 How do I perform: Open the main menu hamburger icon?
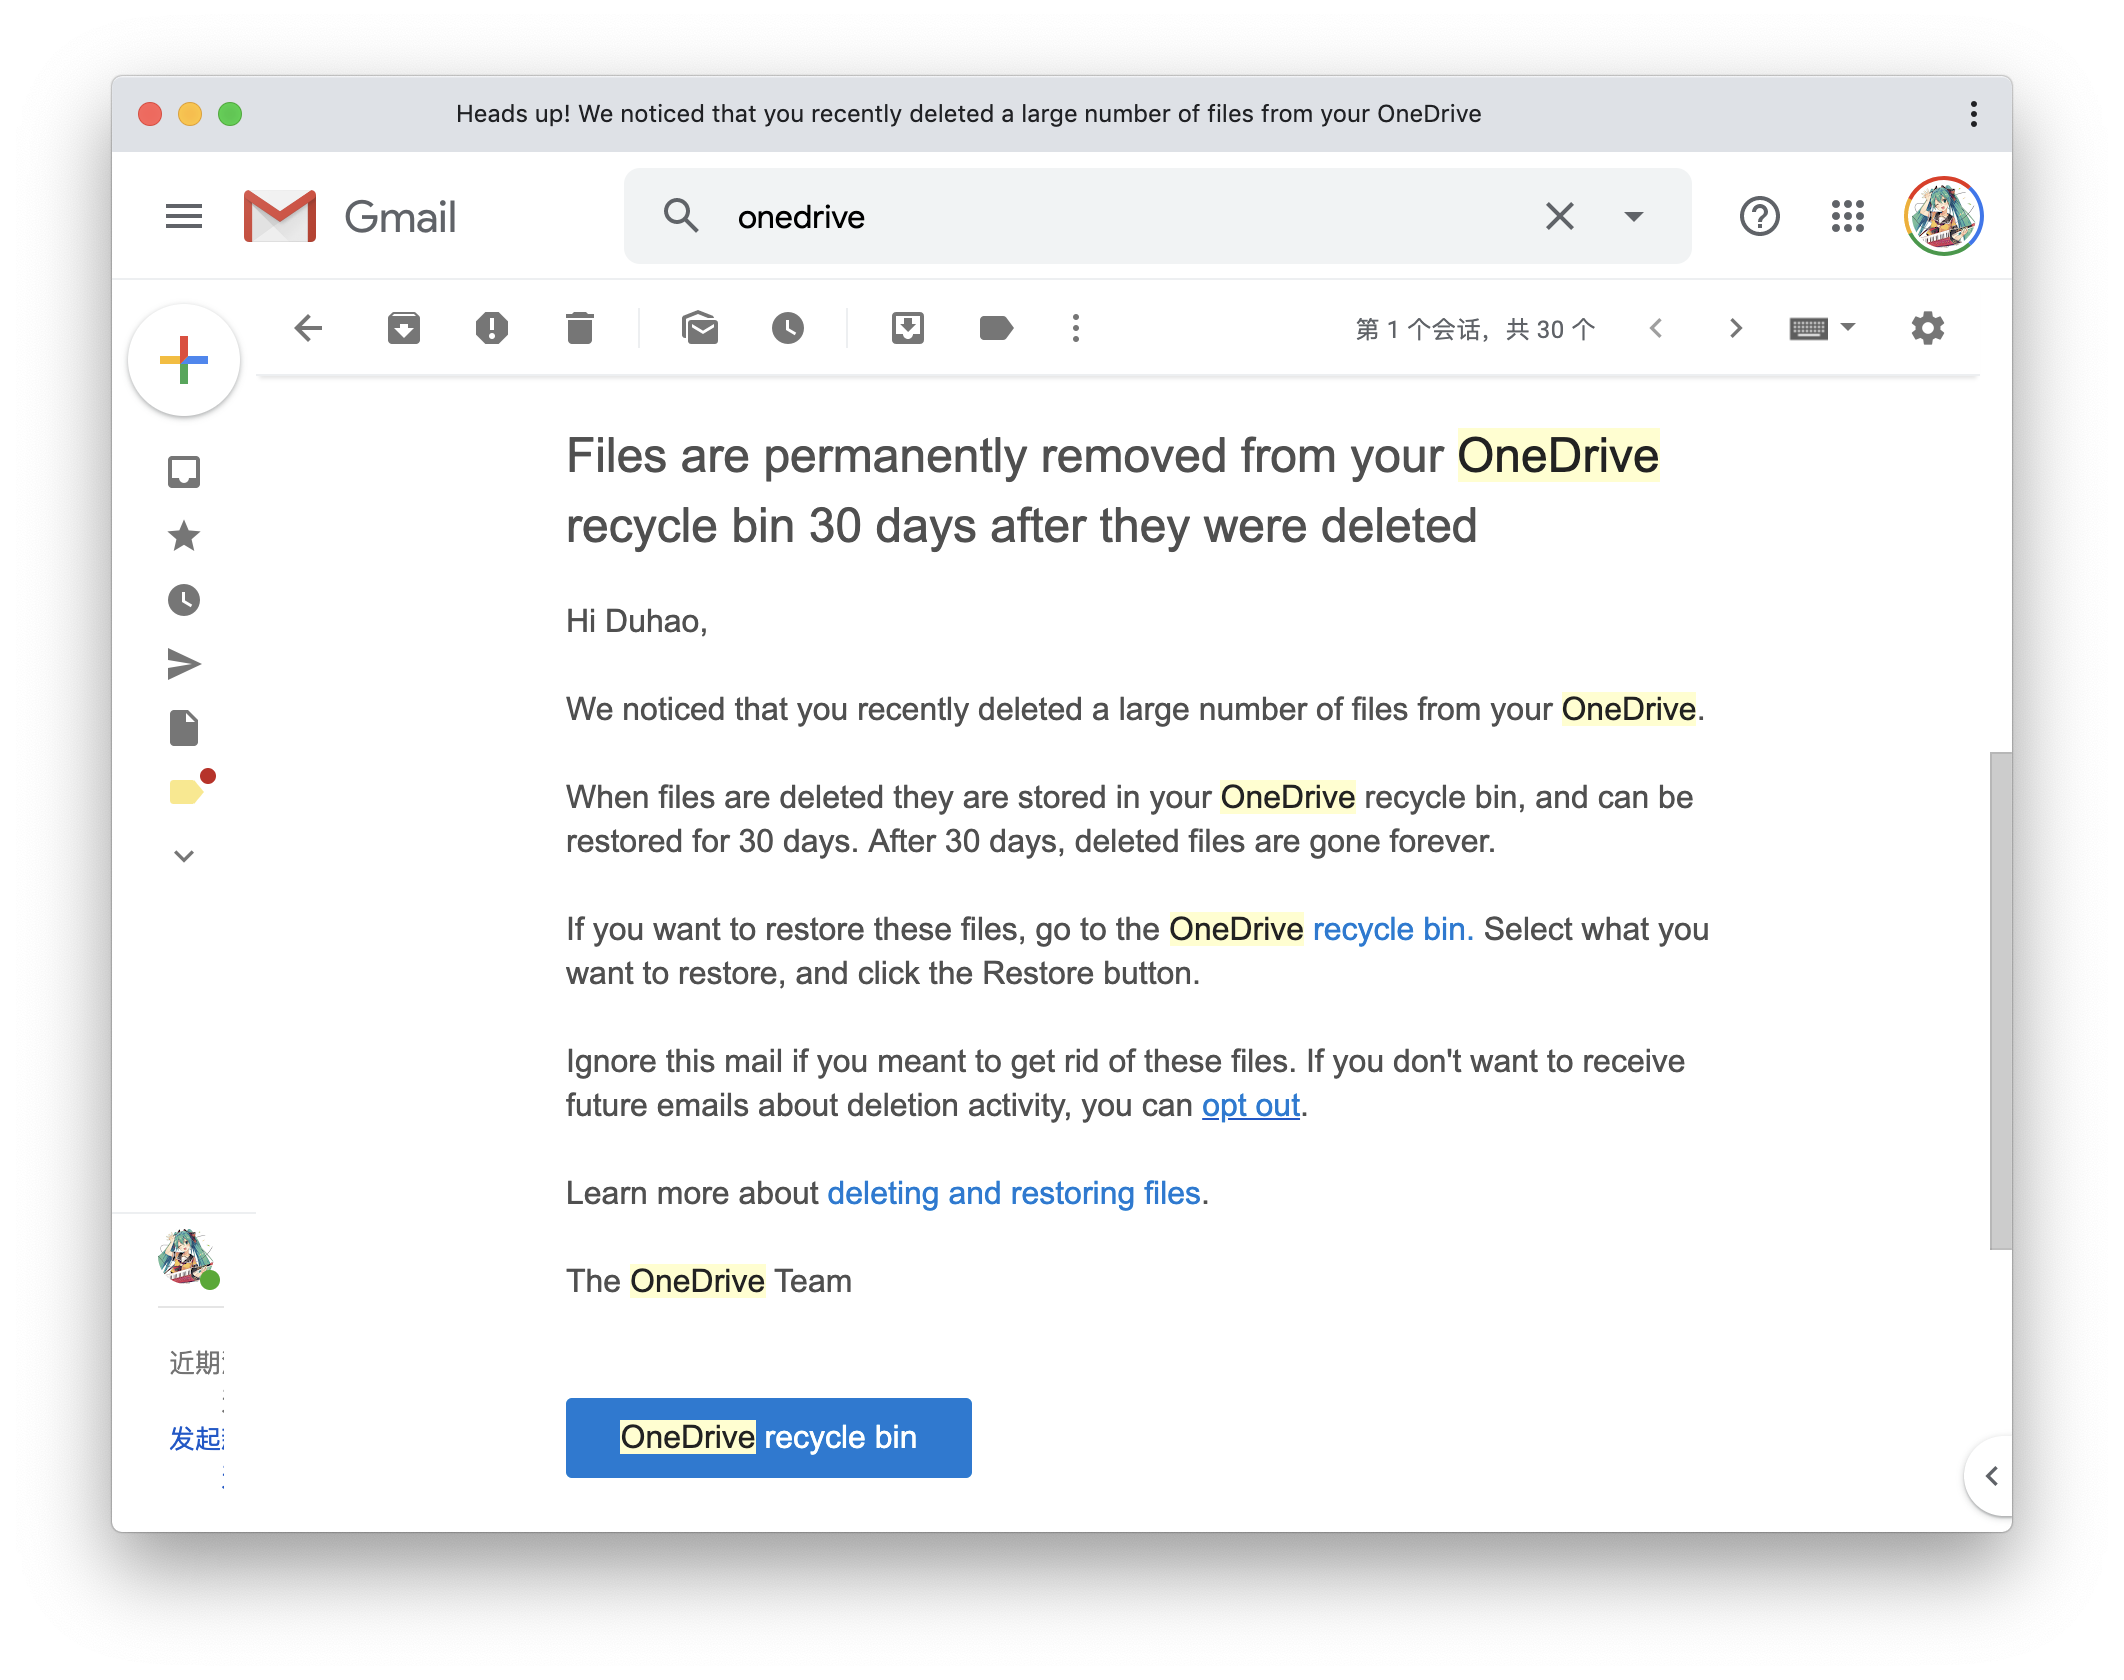click(x=184, y=216)
